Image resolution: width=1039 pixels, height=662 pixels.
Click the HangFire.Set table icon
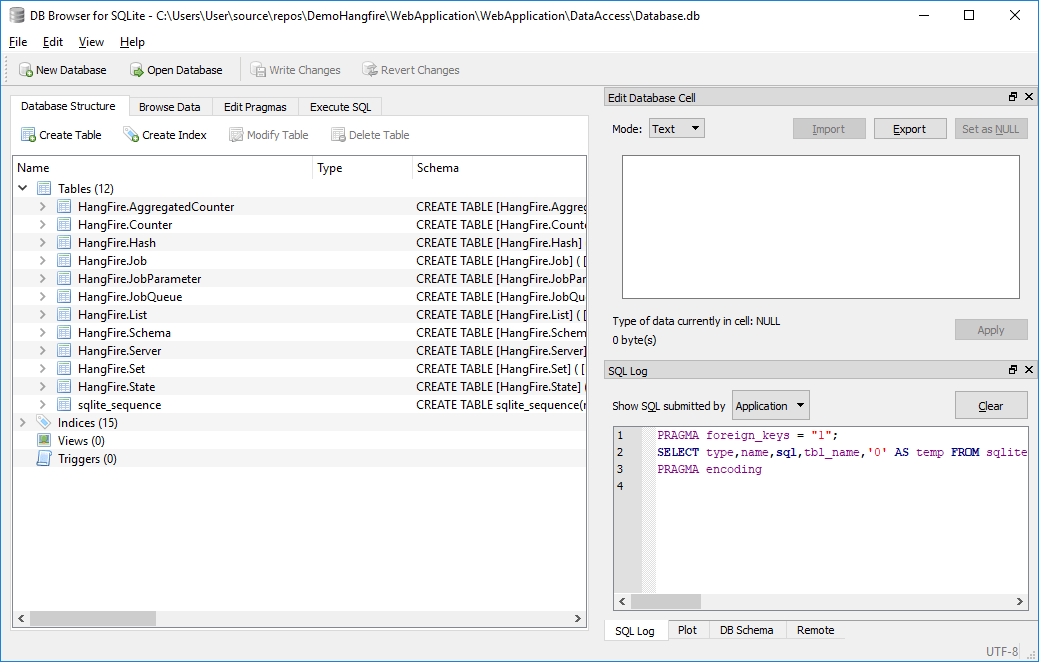64,368
